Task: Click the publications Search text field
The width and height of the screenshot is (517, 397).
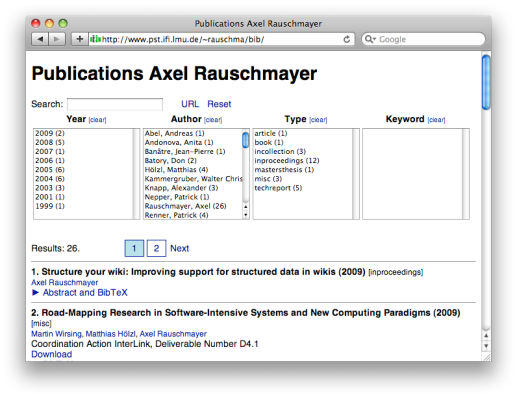Action: [115, 104]
